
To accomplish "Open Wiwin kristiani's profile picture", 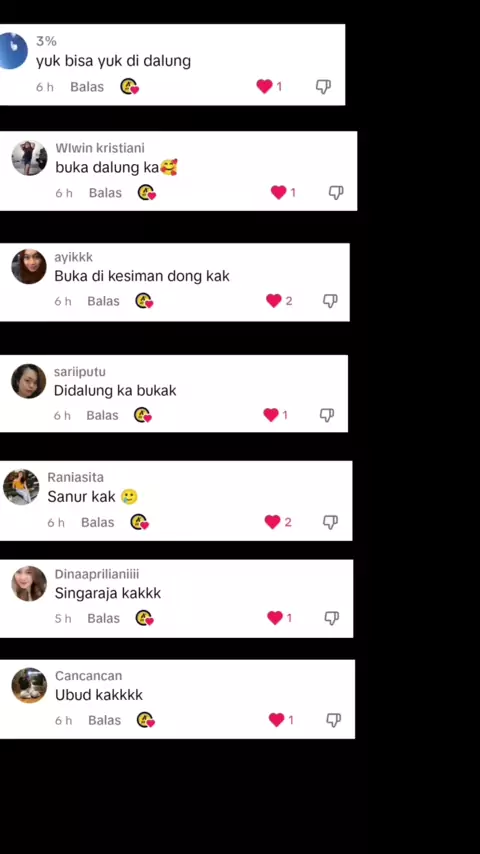I will 29,158.
